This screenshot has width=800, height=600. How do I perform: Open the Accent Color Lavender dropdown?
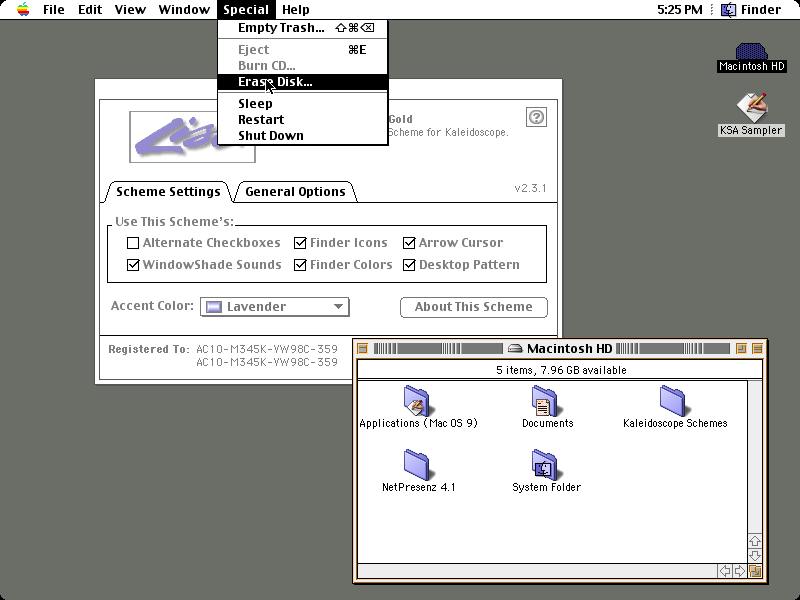pos(274,307)
